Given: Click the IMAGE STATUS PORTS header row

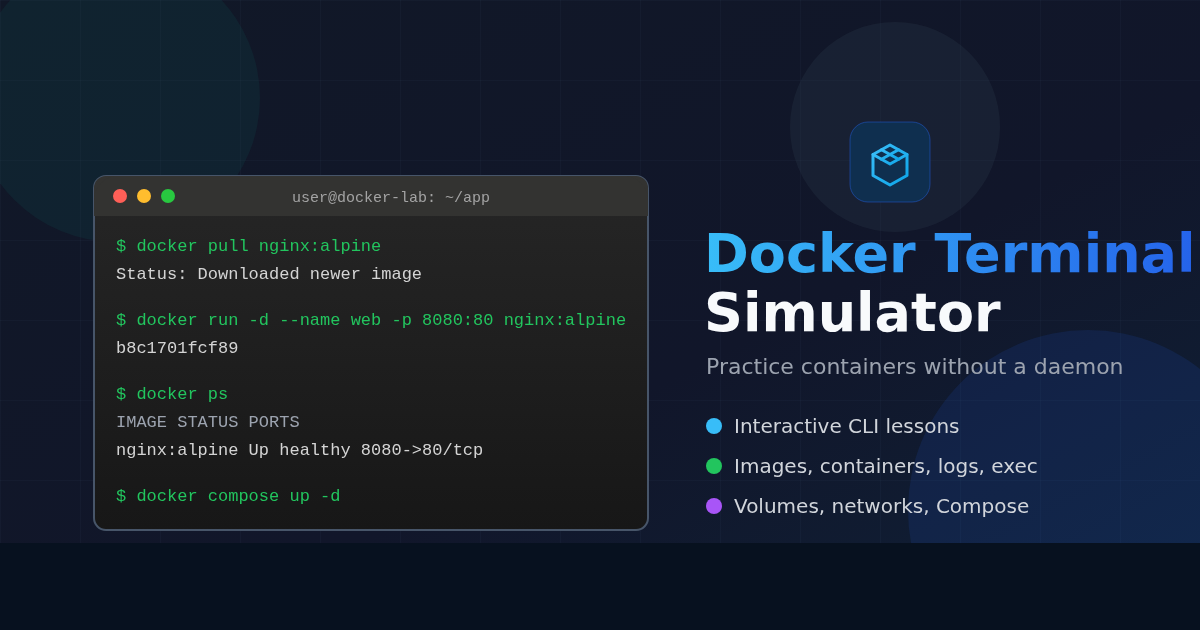Looking at the screenshot, I should [x=208, y=422].
